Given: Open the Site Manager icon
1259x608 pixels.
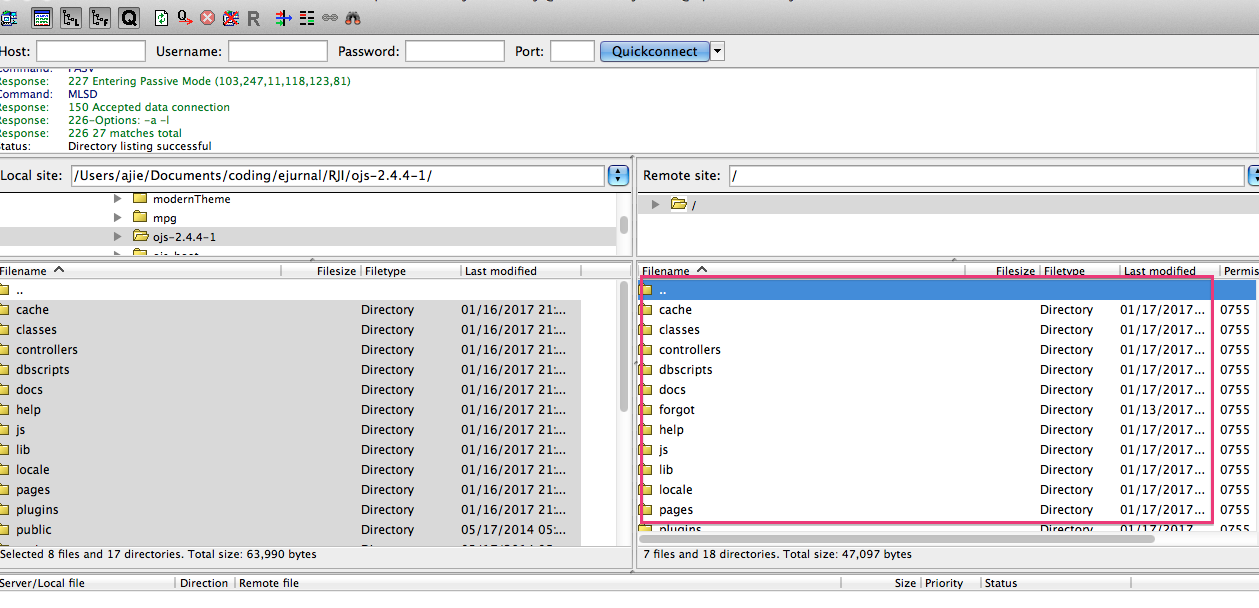Looking at the screenshot, I should click(x=8, y=17).
